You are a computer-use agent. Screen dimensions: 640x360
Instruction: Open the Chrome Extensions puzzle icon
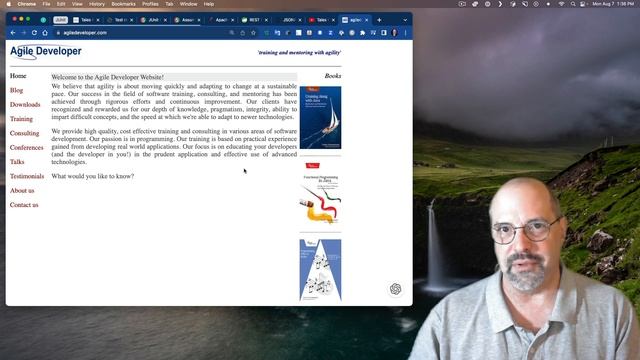tap(362, 33)
